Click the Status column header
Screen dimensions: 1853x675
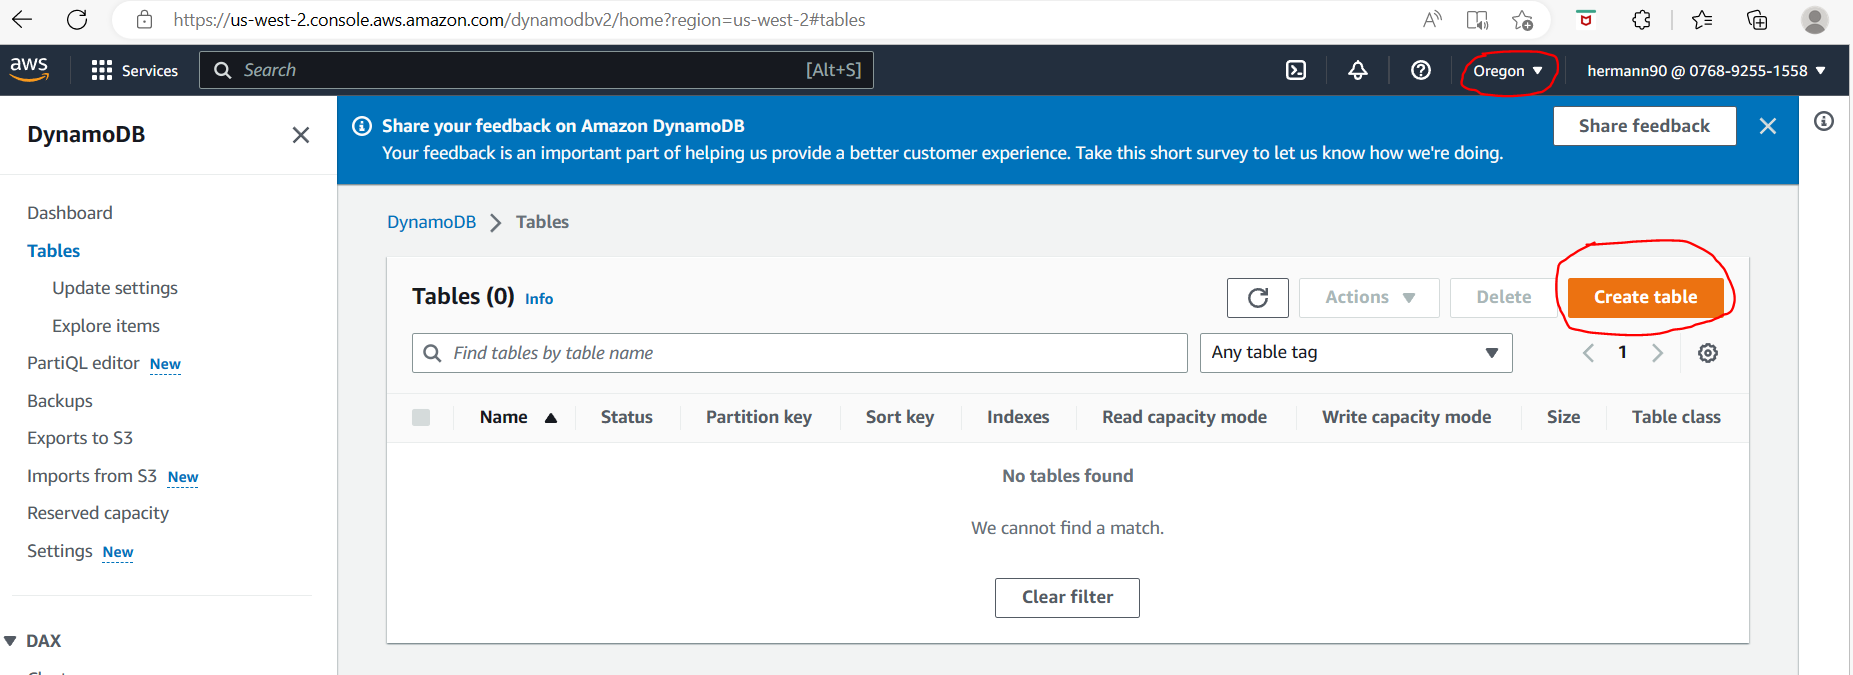pos(627,417)
